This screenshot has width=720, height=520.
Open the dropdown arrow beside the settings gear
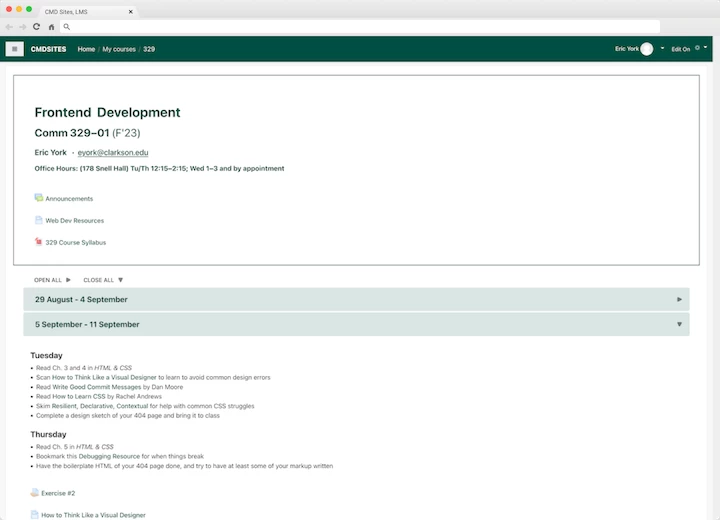click(705, 47)
